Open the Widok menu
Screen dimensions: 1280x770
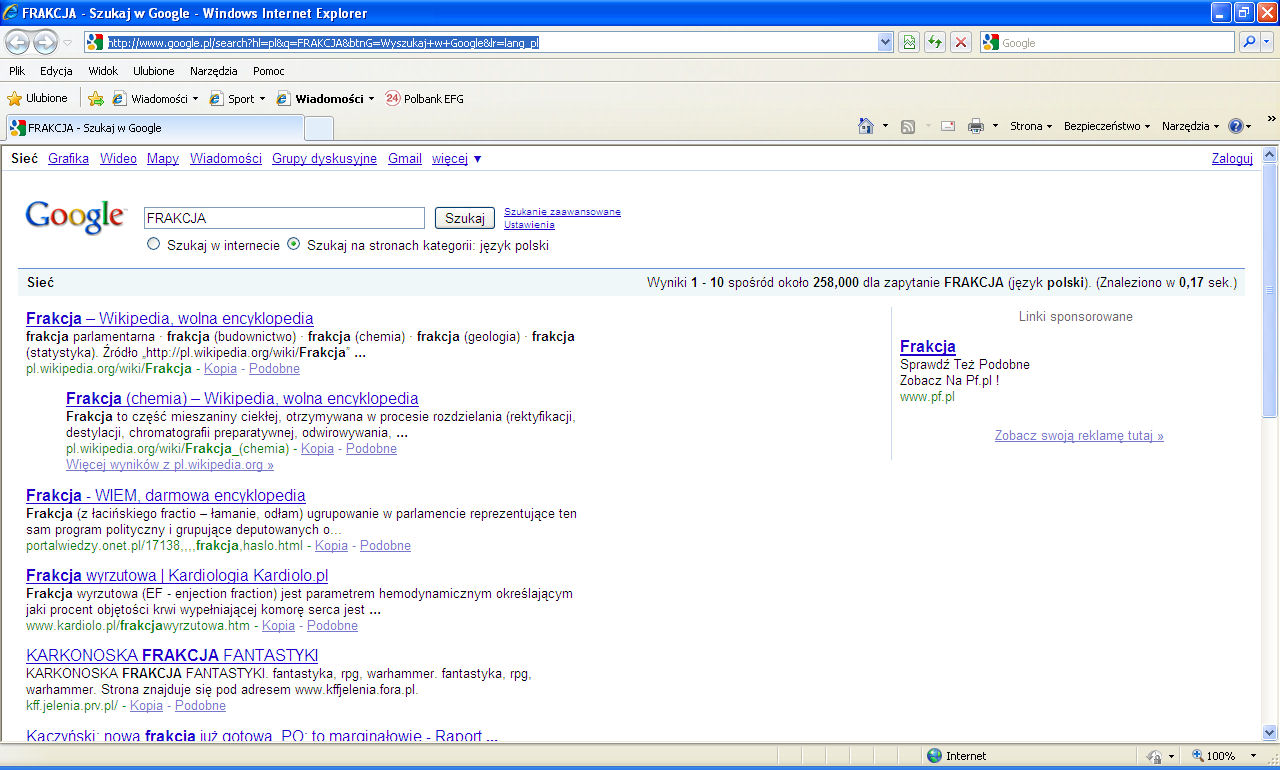point(103,71)
